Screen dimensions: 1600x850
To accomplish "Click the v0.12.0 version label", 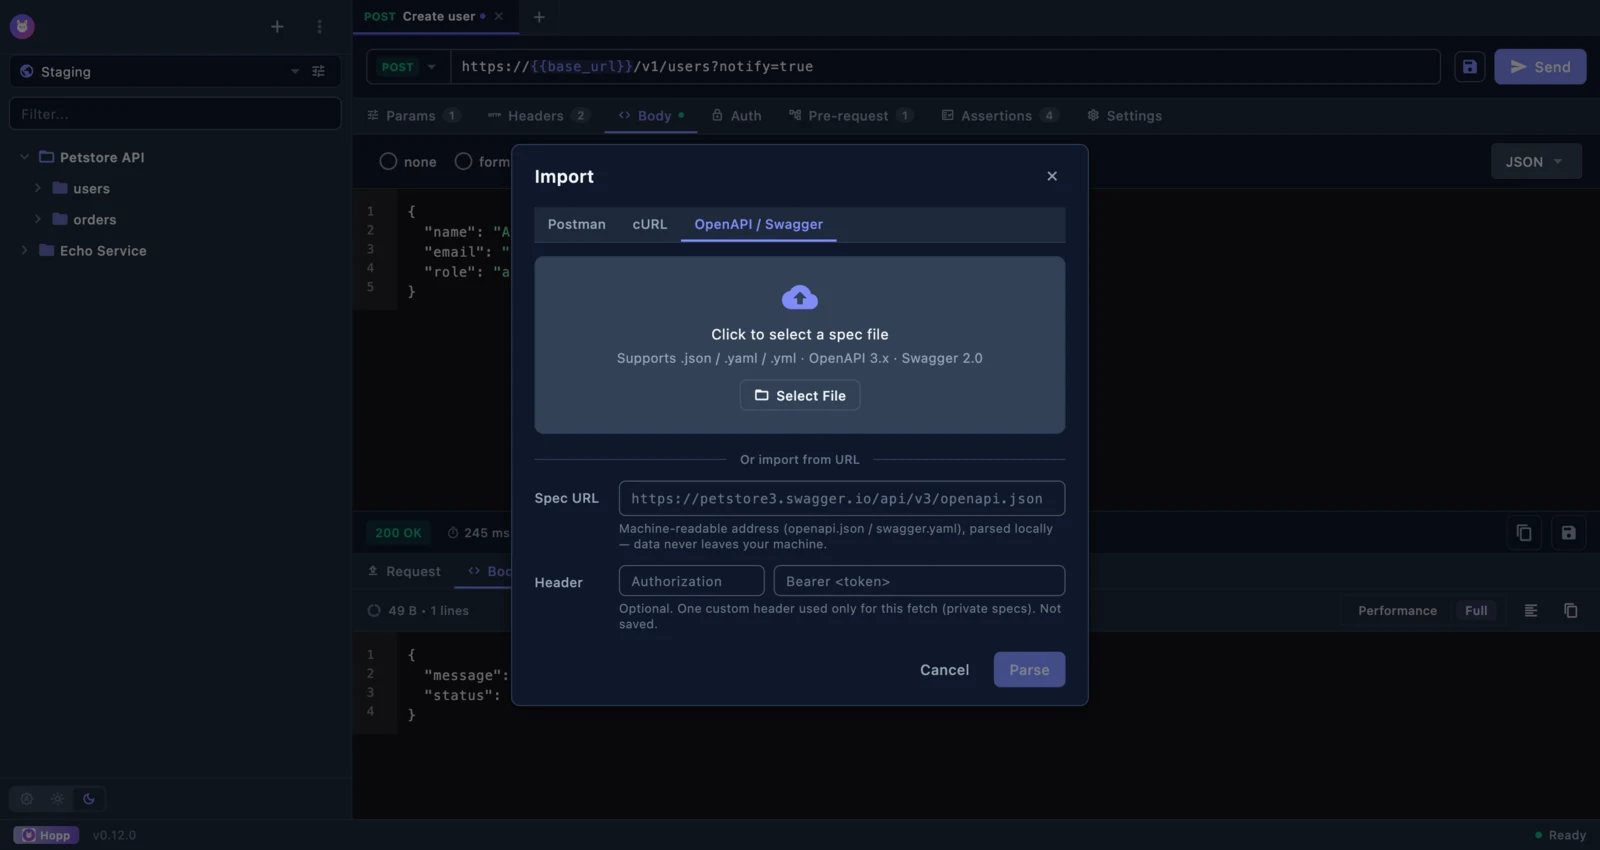I will coord(114,835).
